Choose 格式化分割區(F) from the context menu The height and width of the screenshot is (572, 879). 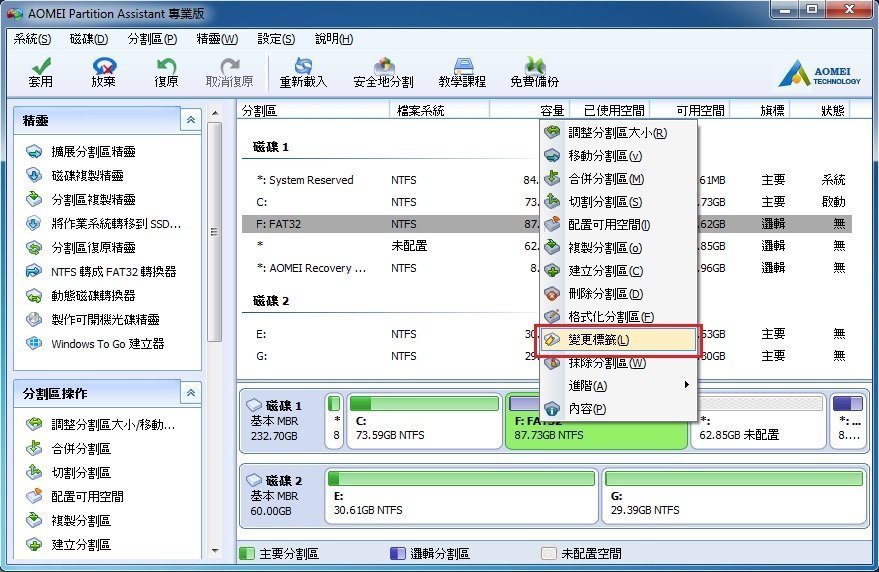tap(618, 317)
